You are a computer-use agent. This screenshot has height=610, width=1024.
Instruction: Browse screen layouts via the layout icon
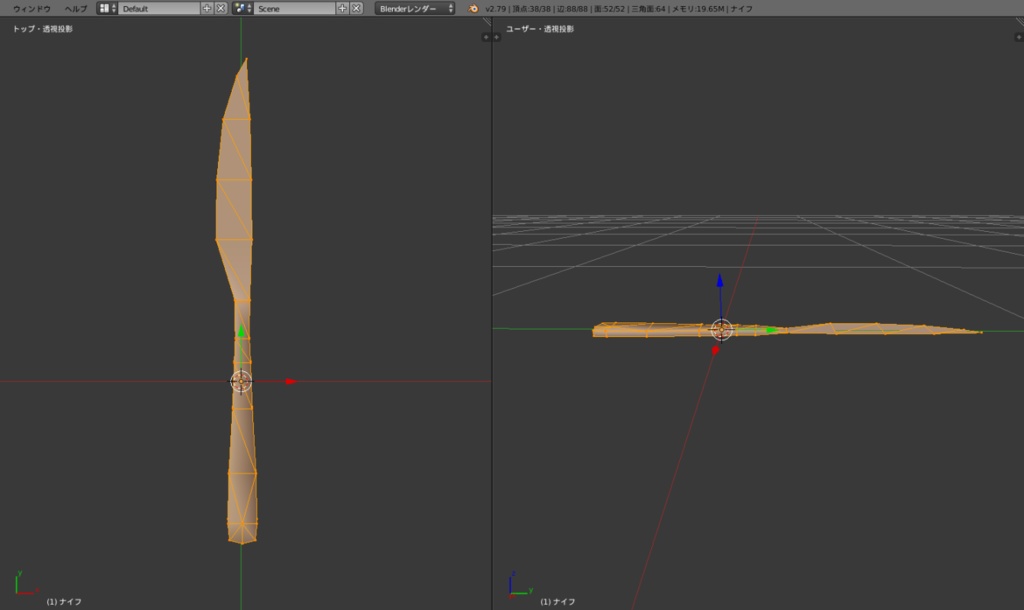coord(106,8)
